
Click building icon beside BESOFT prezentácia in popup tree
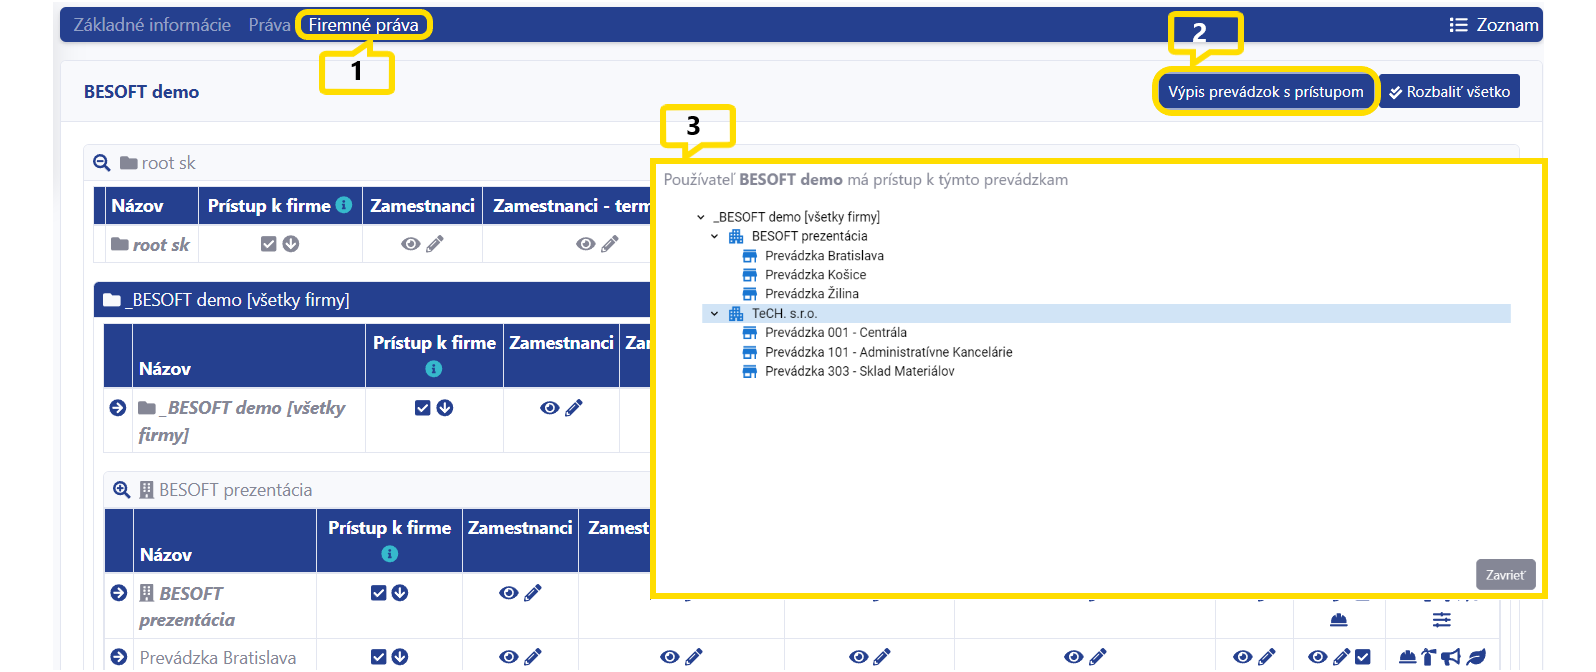tap(736, 236)
